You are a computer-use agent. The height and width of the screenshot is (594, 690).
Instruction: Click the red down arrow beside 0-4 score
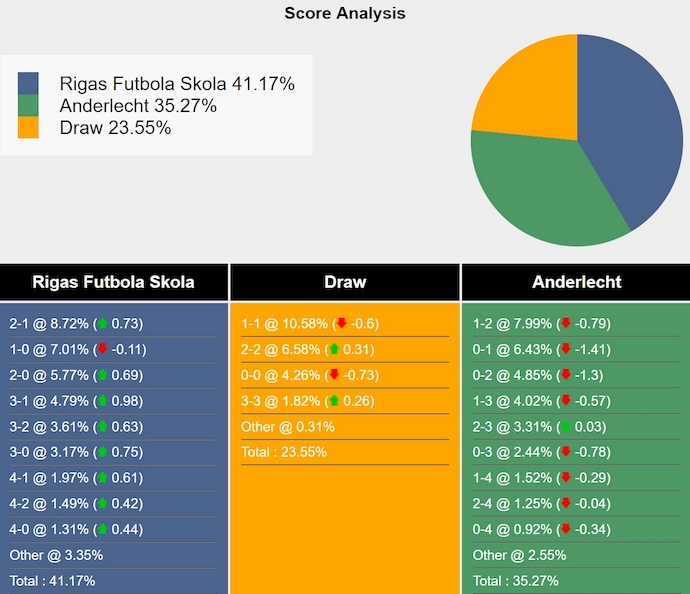click(x=565, y=529)
